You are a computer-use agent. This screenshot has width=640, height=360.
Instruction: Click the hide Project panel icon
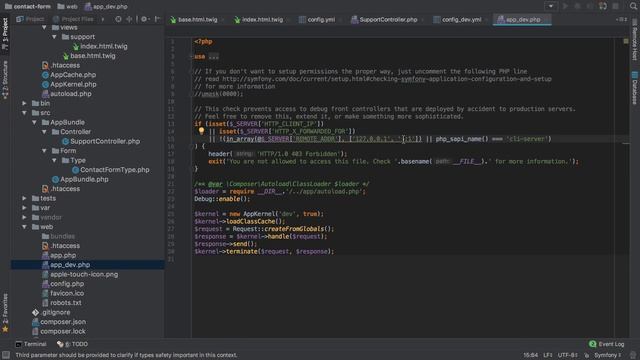pos(157,19)
